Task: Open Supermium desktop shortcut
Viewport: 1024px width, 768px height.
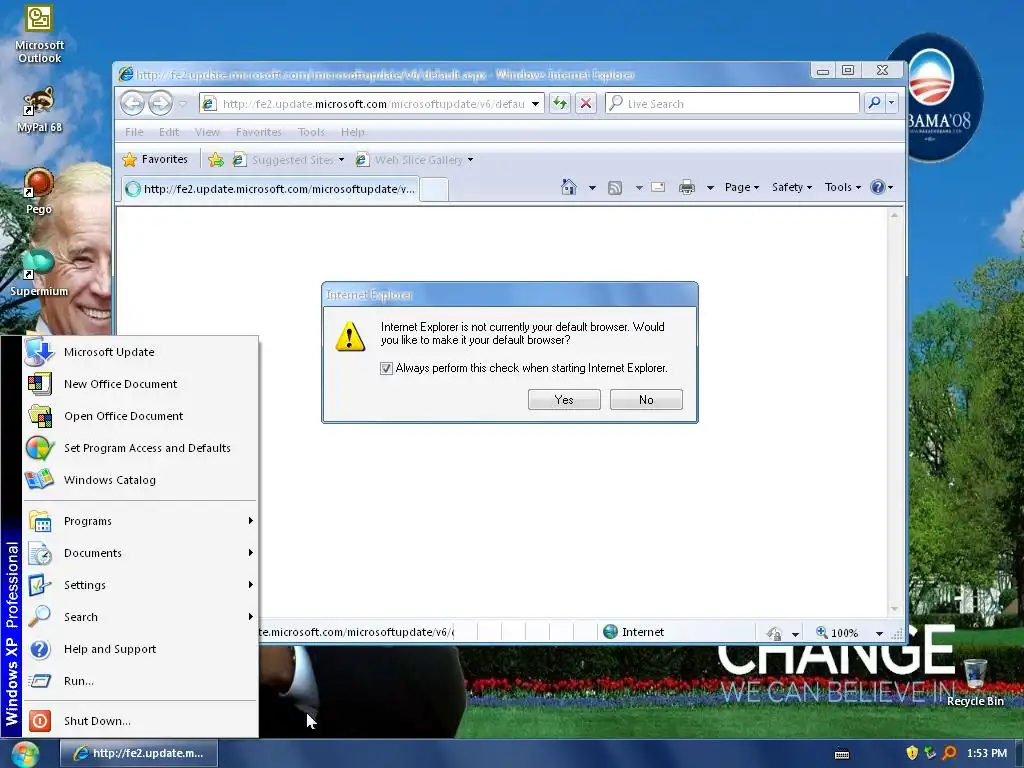Action: click(39, 273)
